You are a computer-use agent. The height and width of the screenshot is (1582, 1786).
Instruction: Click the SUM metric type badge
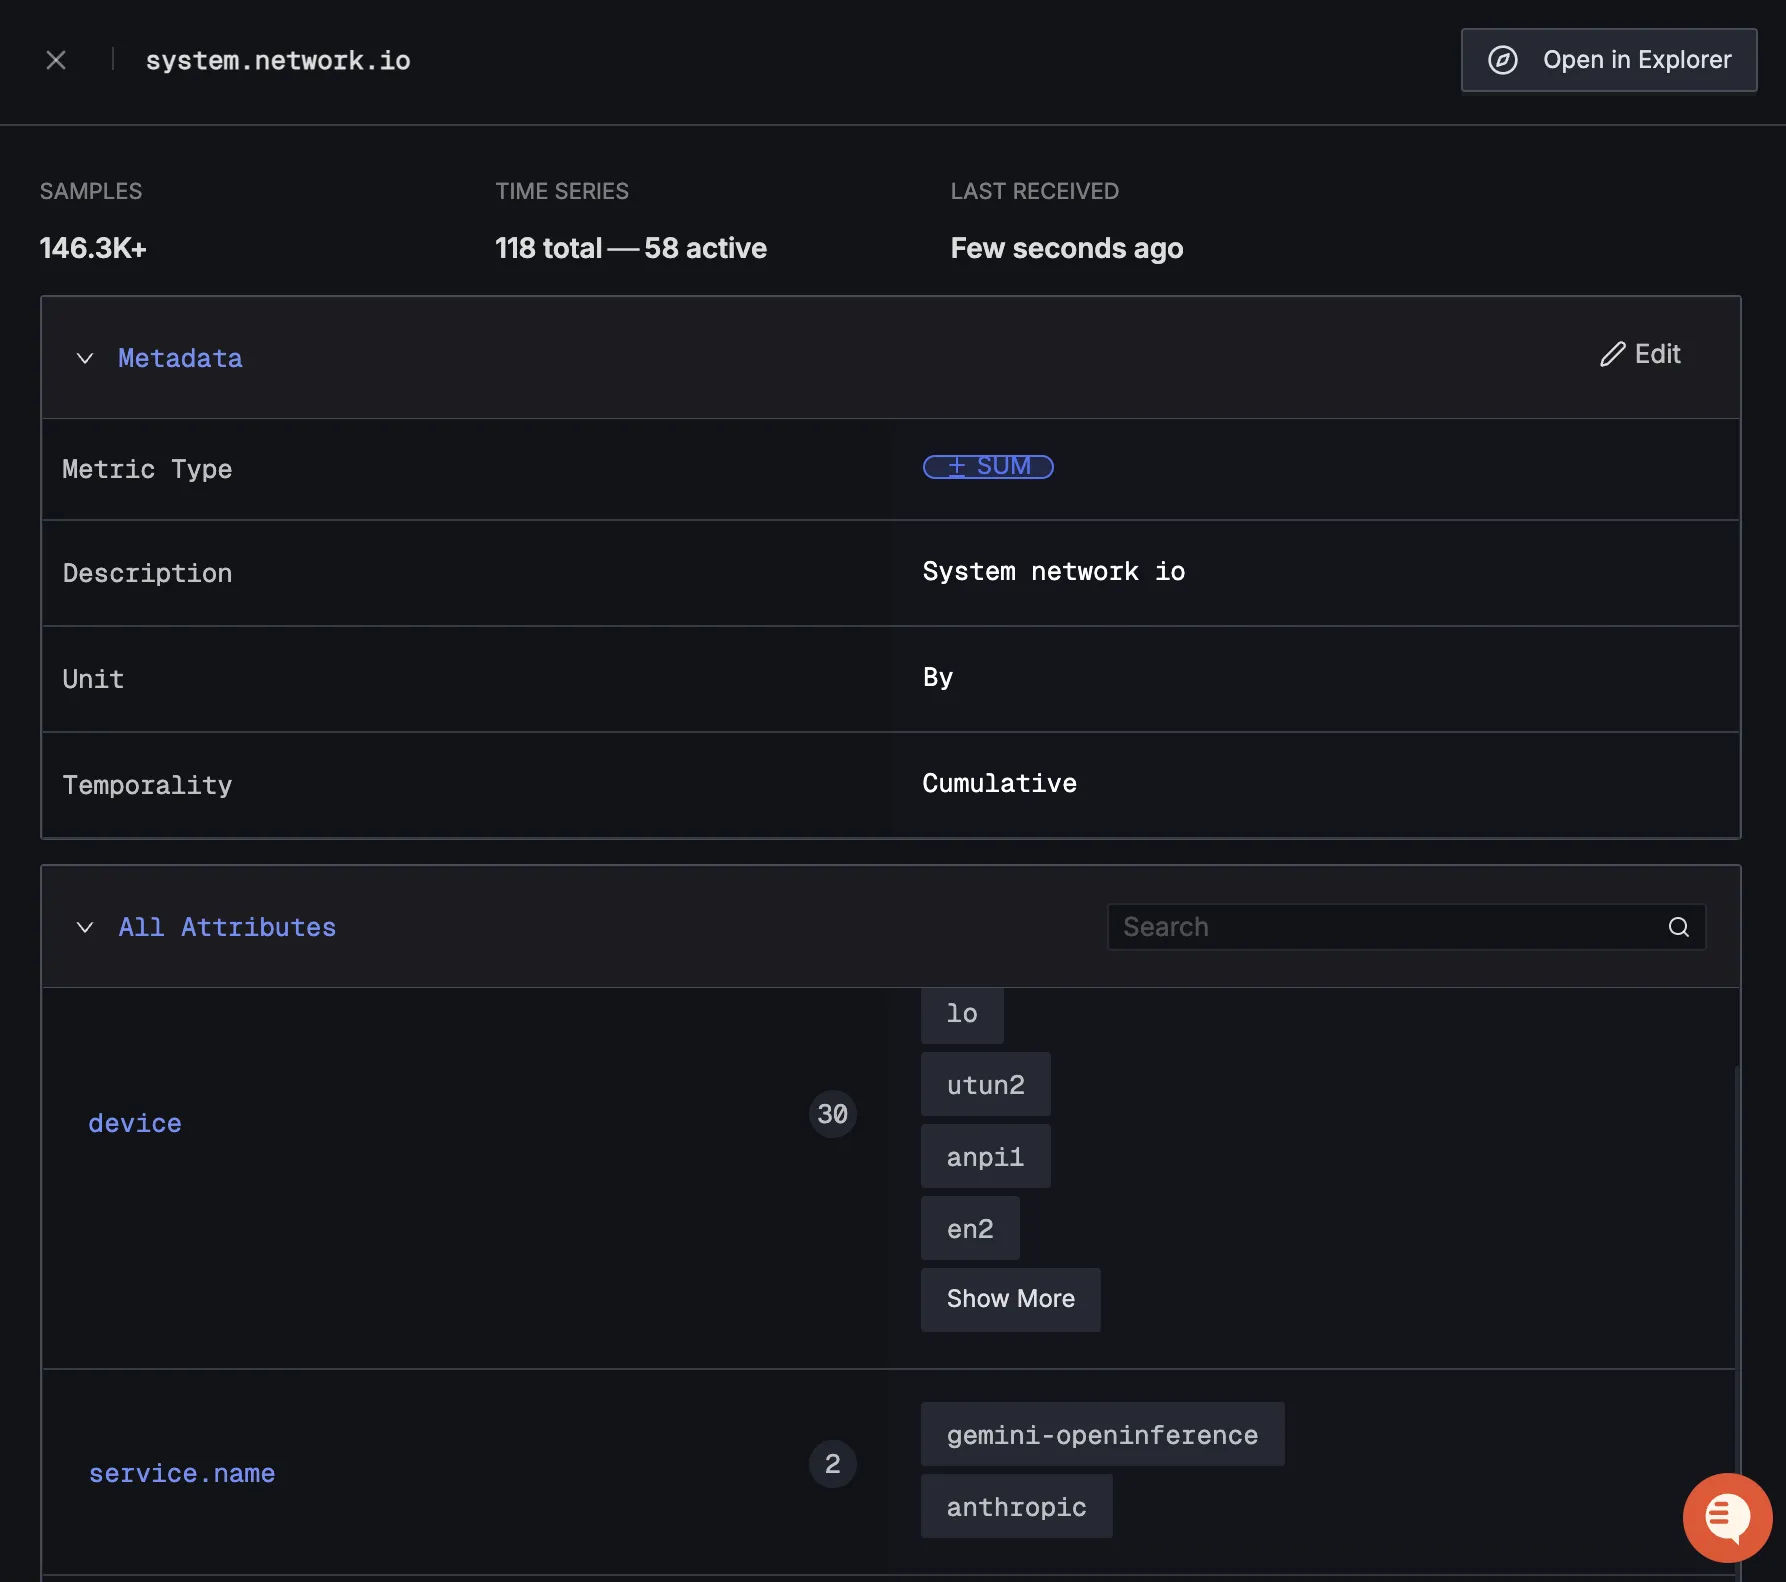click(x=988, y=466)
